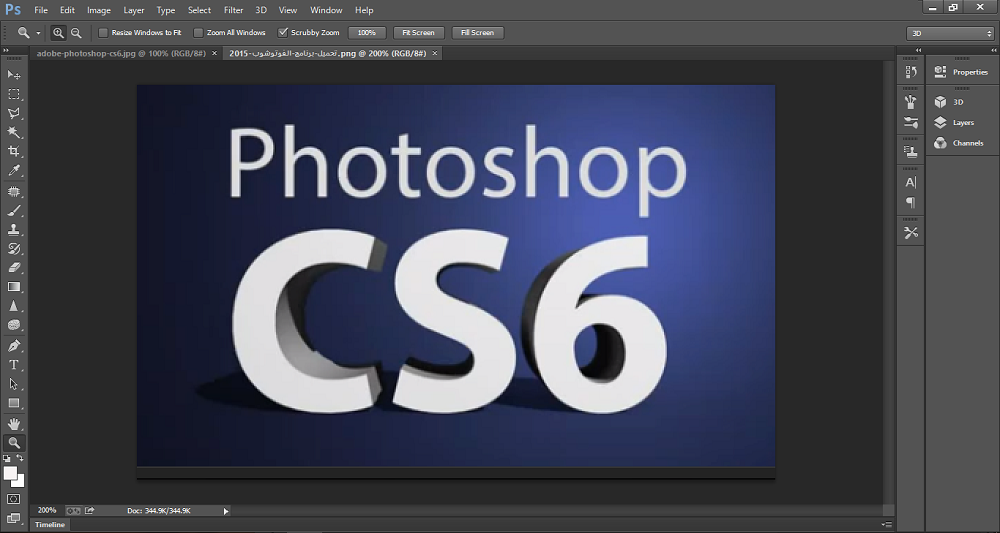Select the Sponge tool

tap(13, 325)
